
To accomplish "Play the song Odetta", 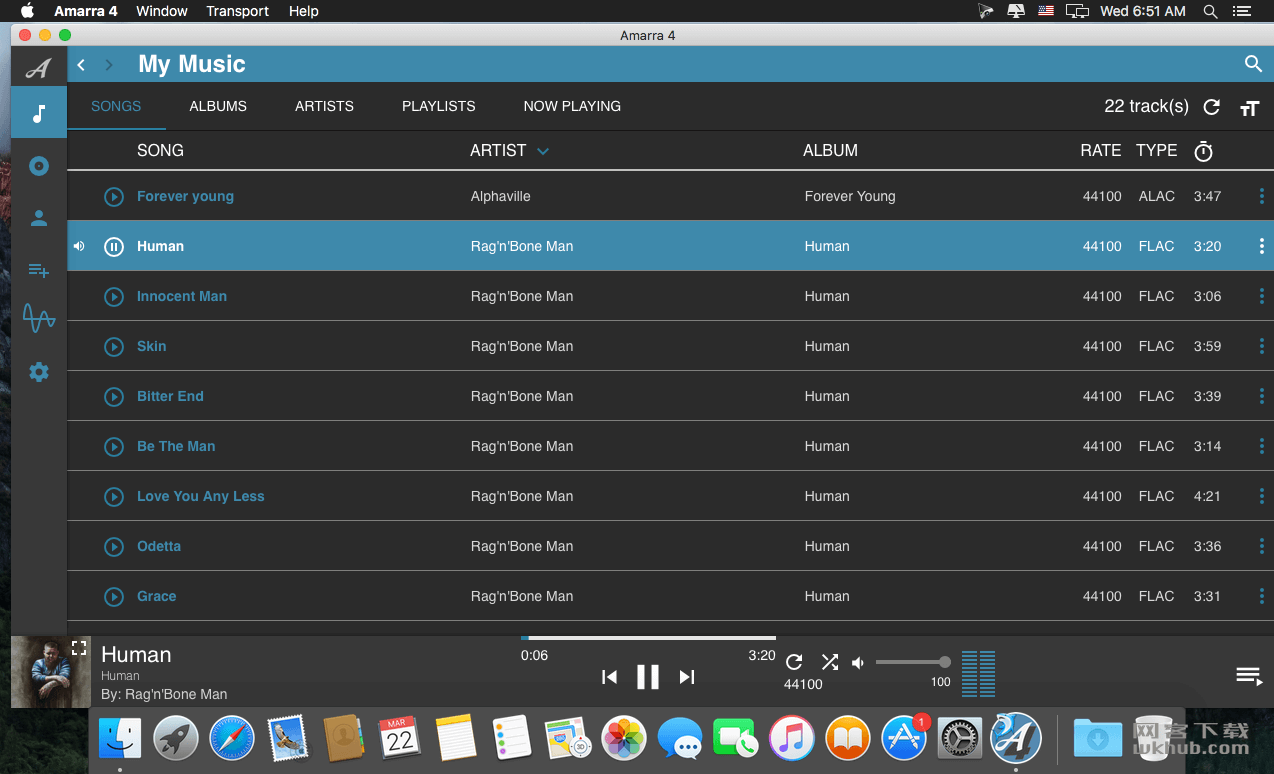I will tap(114, 547).
